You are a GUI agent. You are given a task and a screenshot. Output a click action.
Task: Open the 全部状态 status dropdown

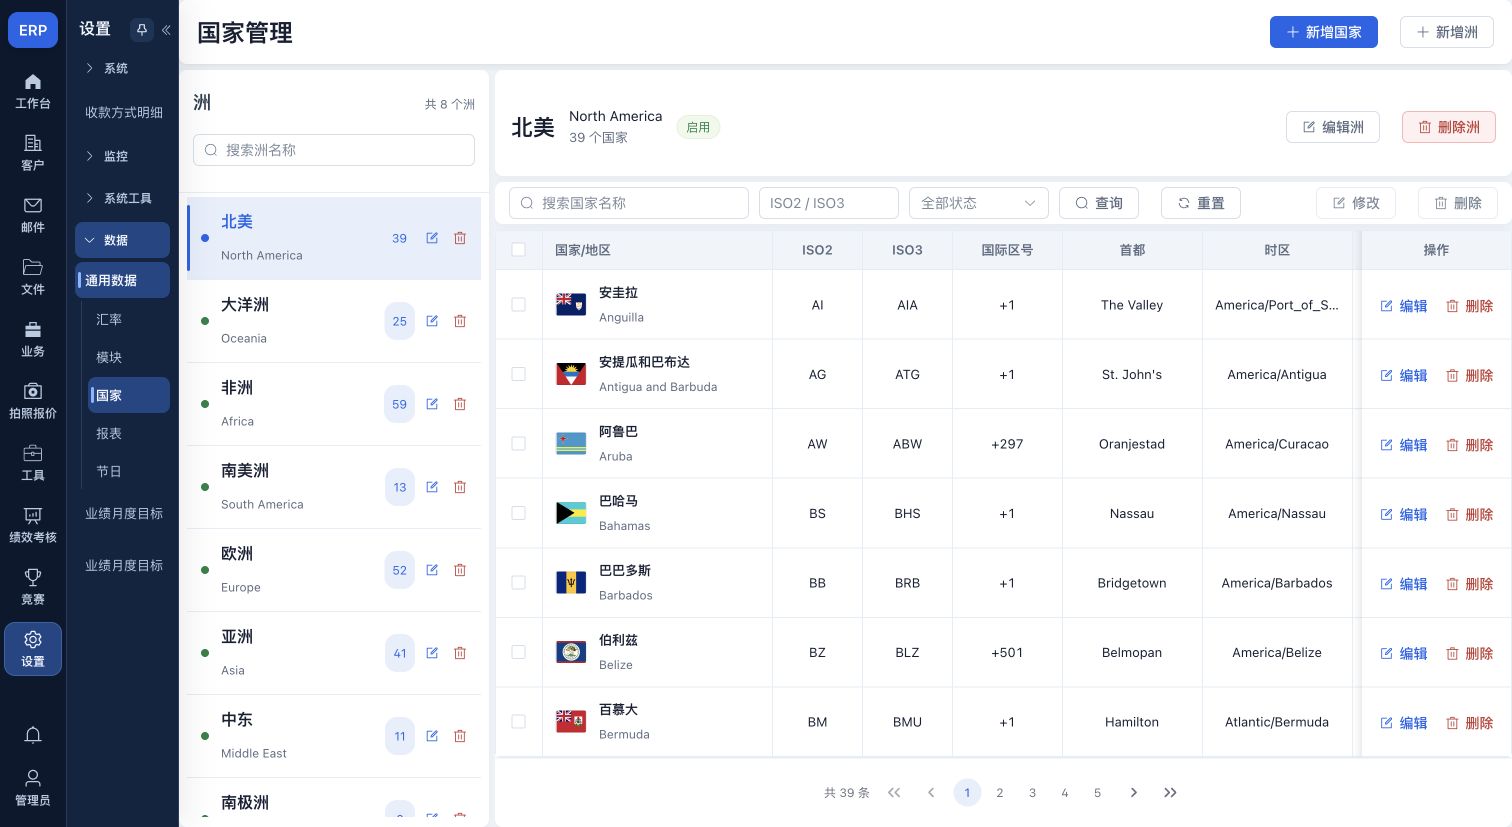(978, 203)
